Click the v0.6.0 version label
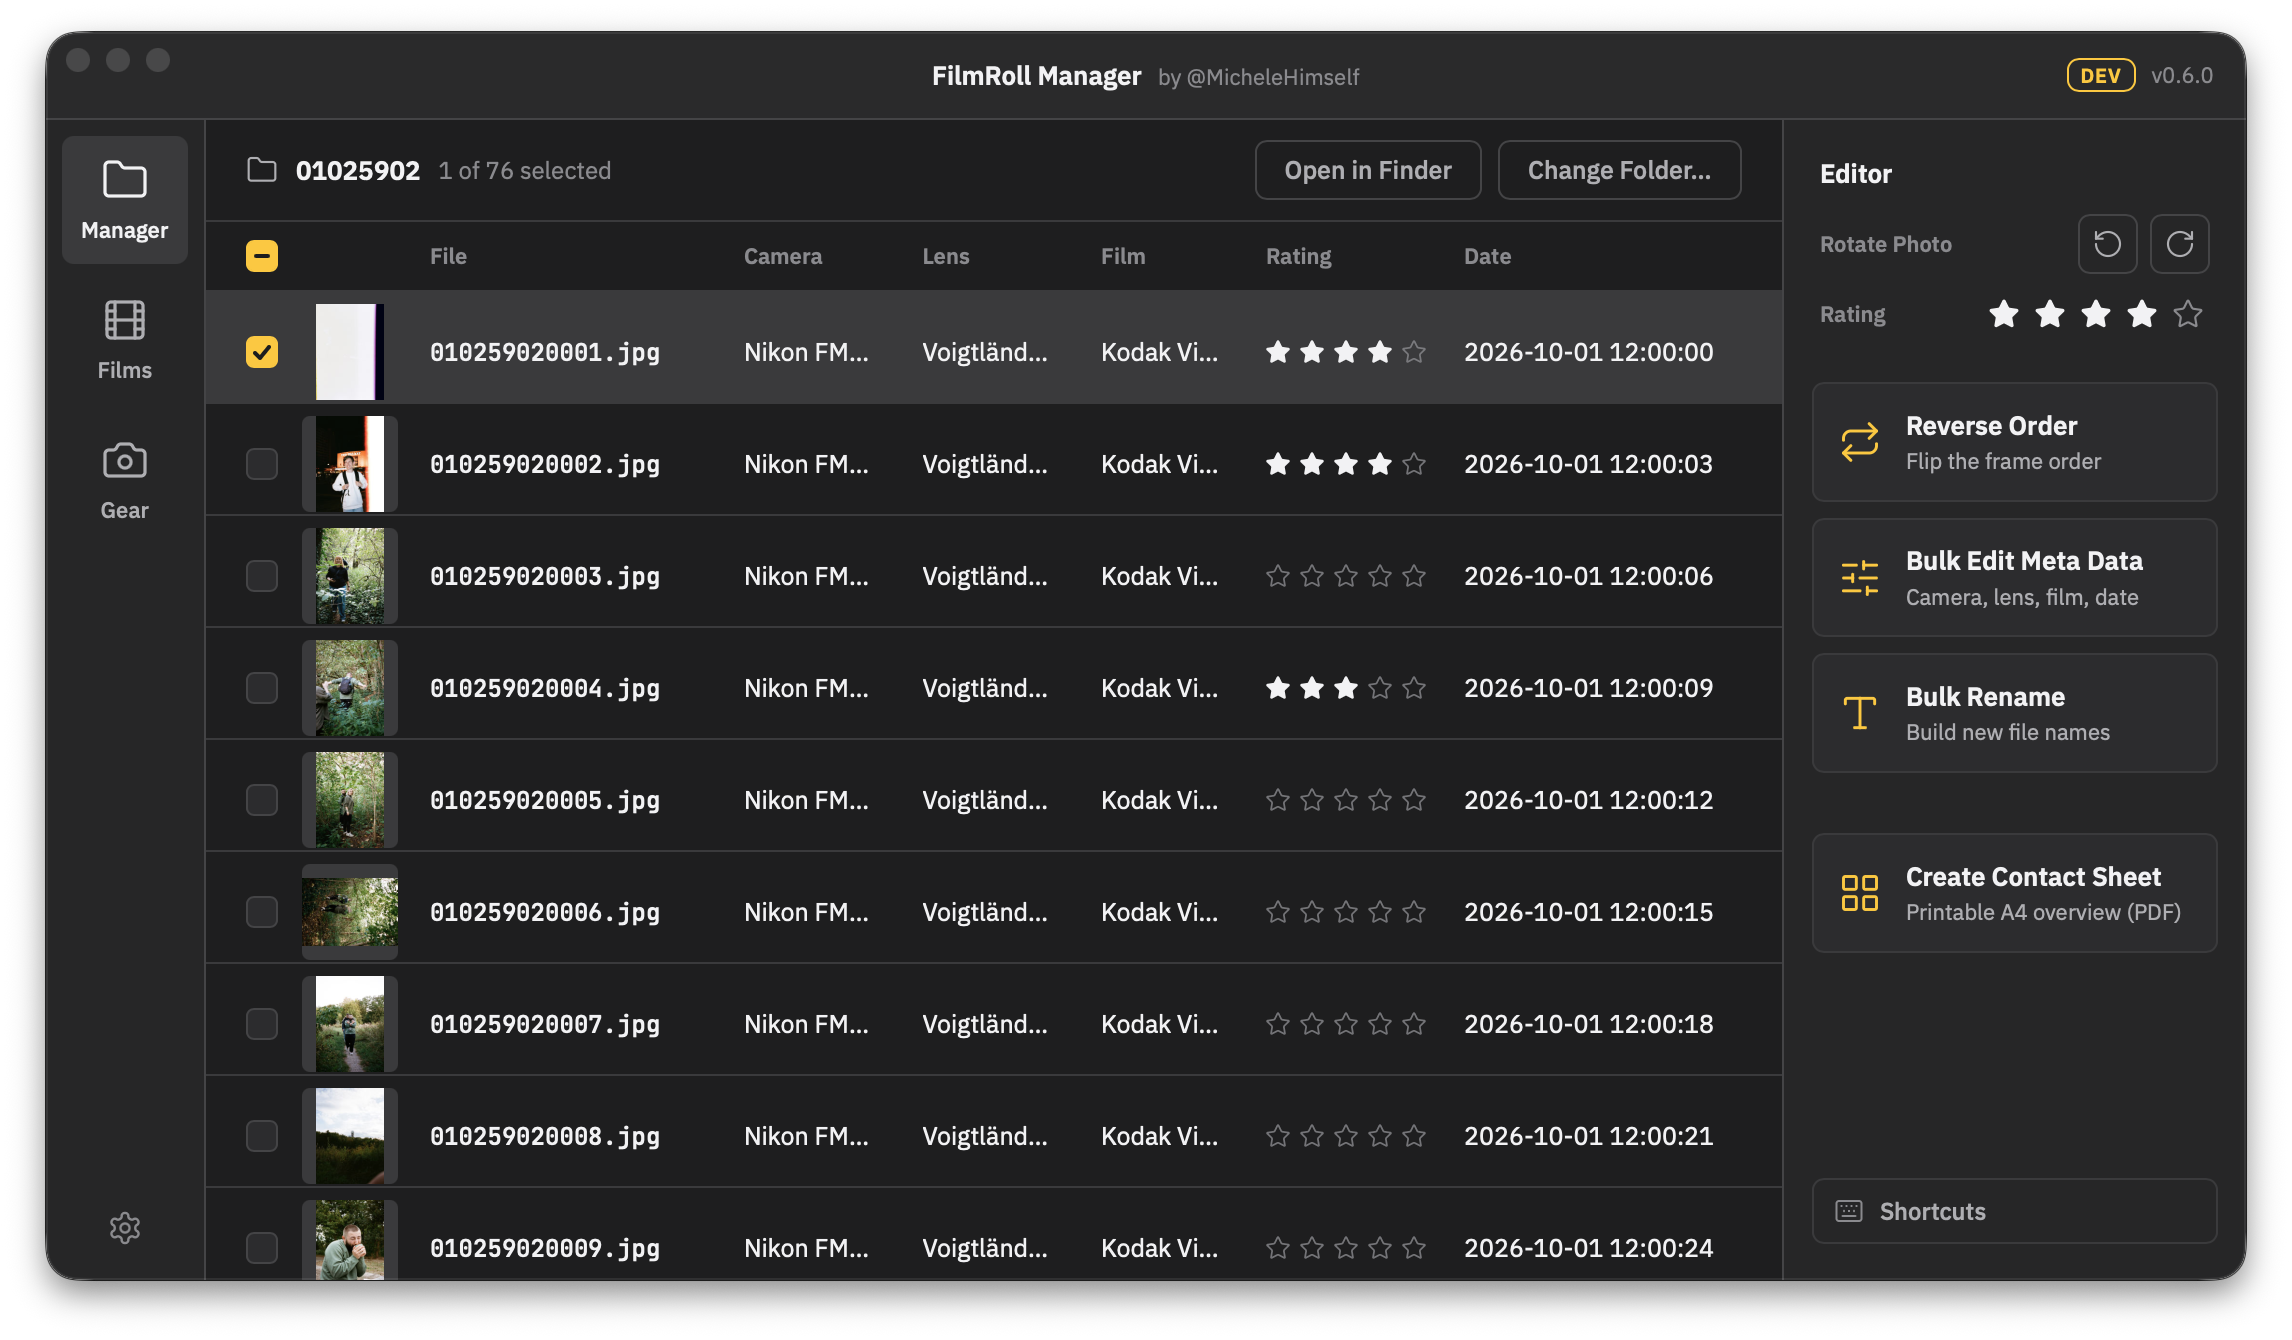Viewport: 2292px width, 1340px height. coord(2182,75)
